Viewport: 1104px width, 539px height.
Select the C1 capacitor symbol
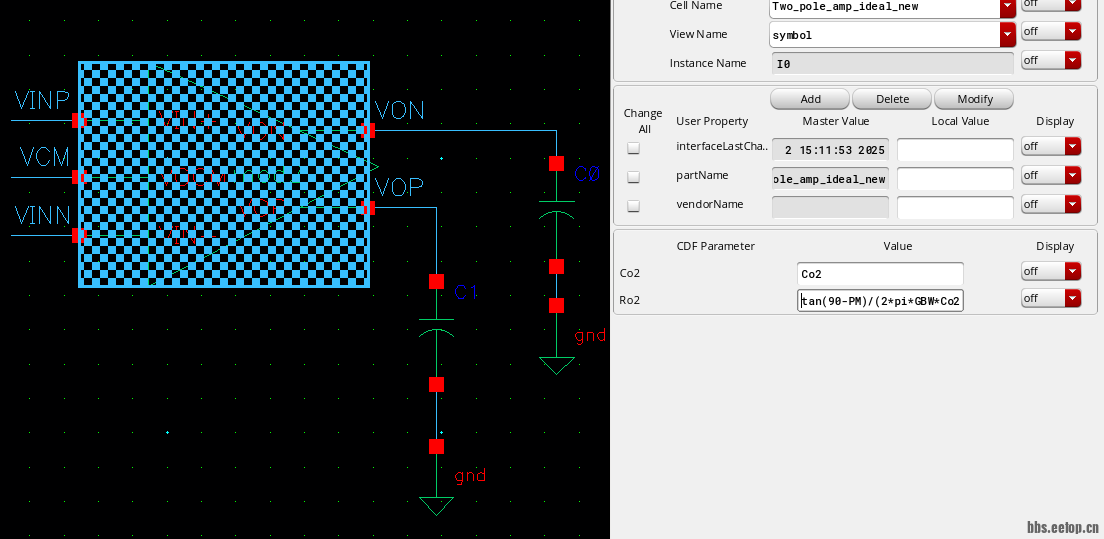coord(436,332)
